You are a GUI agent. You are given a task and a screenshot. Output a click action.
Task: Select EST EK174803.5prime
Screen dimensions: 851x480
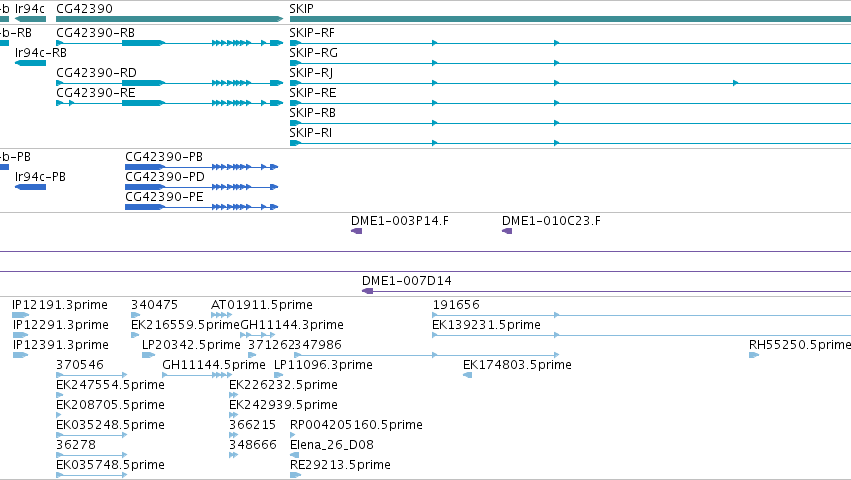click(x=467, y=375)
